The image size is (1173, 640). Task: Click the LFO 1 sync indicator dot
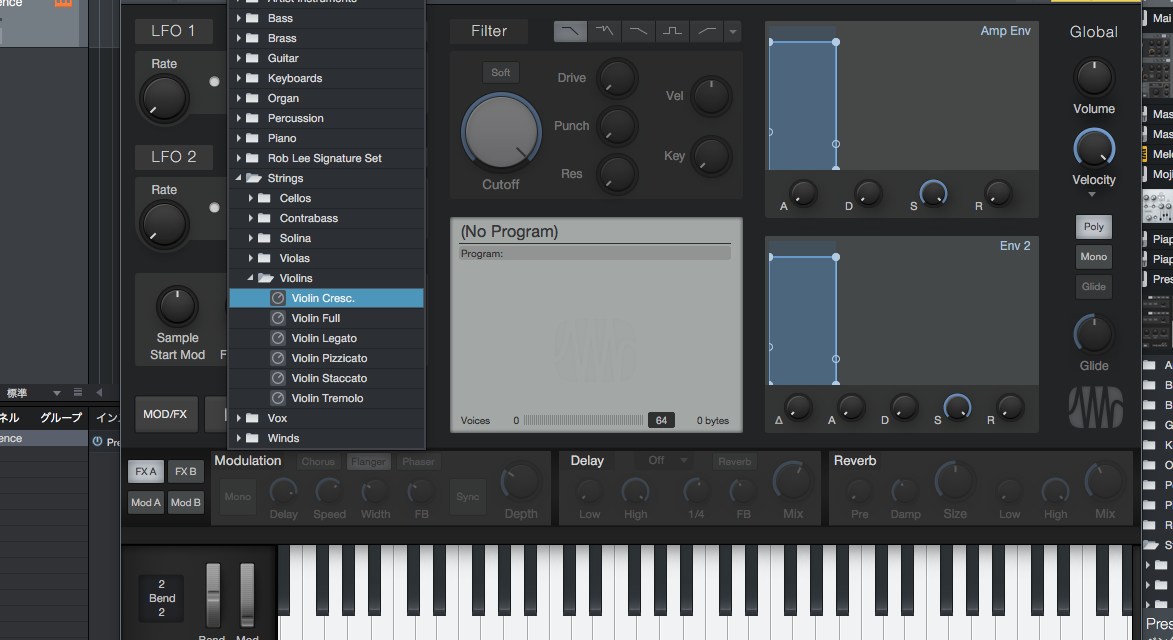pyautogui.click(x=215, y=81)
